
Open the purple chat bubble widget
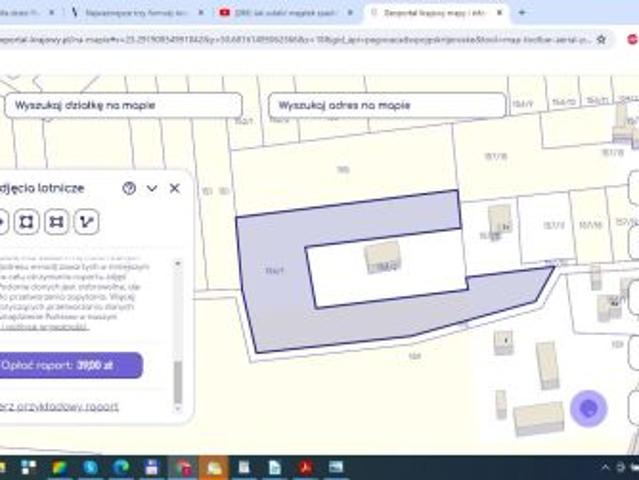pos(588,409)
